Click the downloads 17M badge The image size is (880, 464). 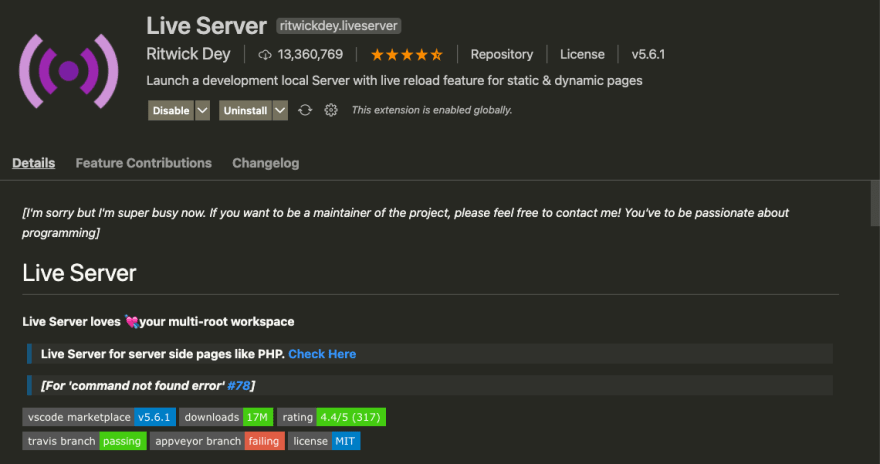[x=226, y=417]
